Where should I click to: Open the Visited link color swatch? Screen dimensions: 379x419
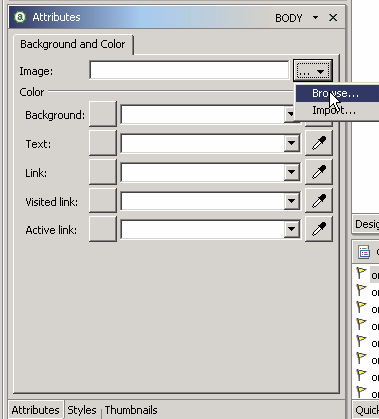click(103, 201)
